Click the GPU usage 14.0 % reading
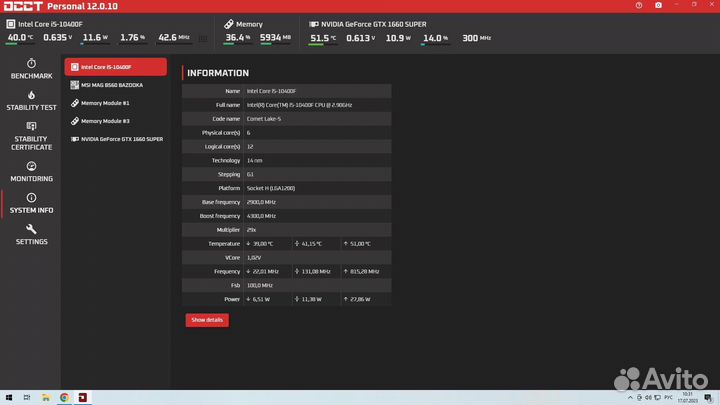This screenshot has height=405, width=720. (x=435, y=38)
